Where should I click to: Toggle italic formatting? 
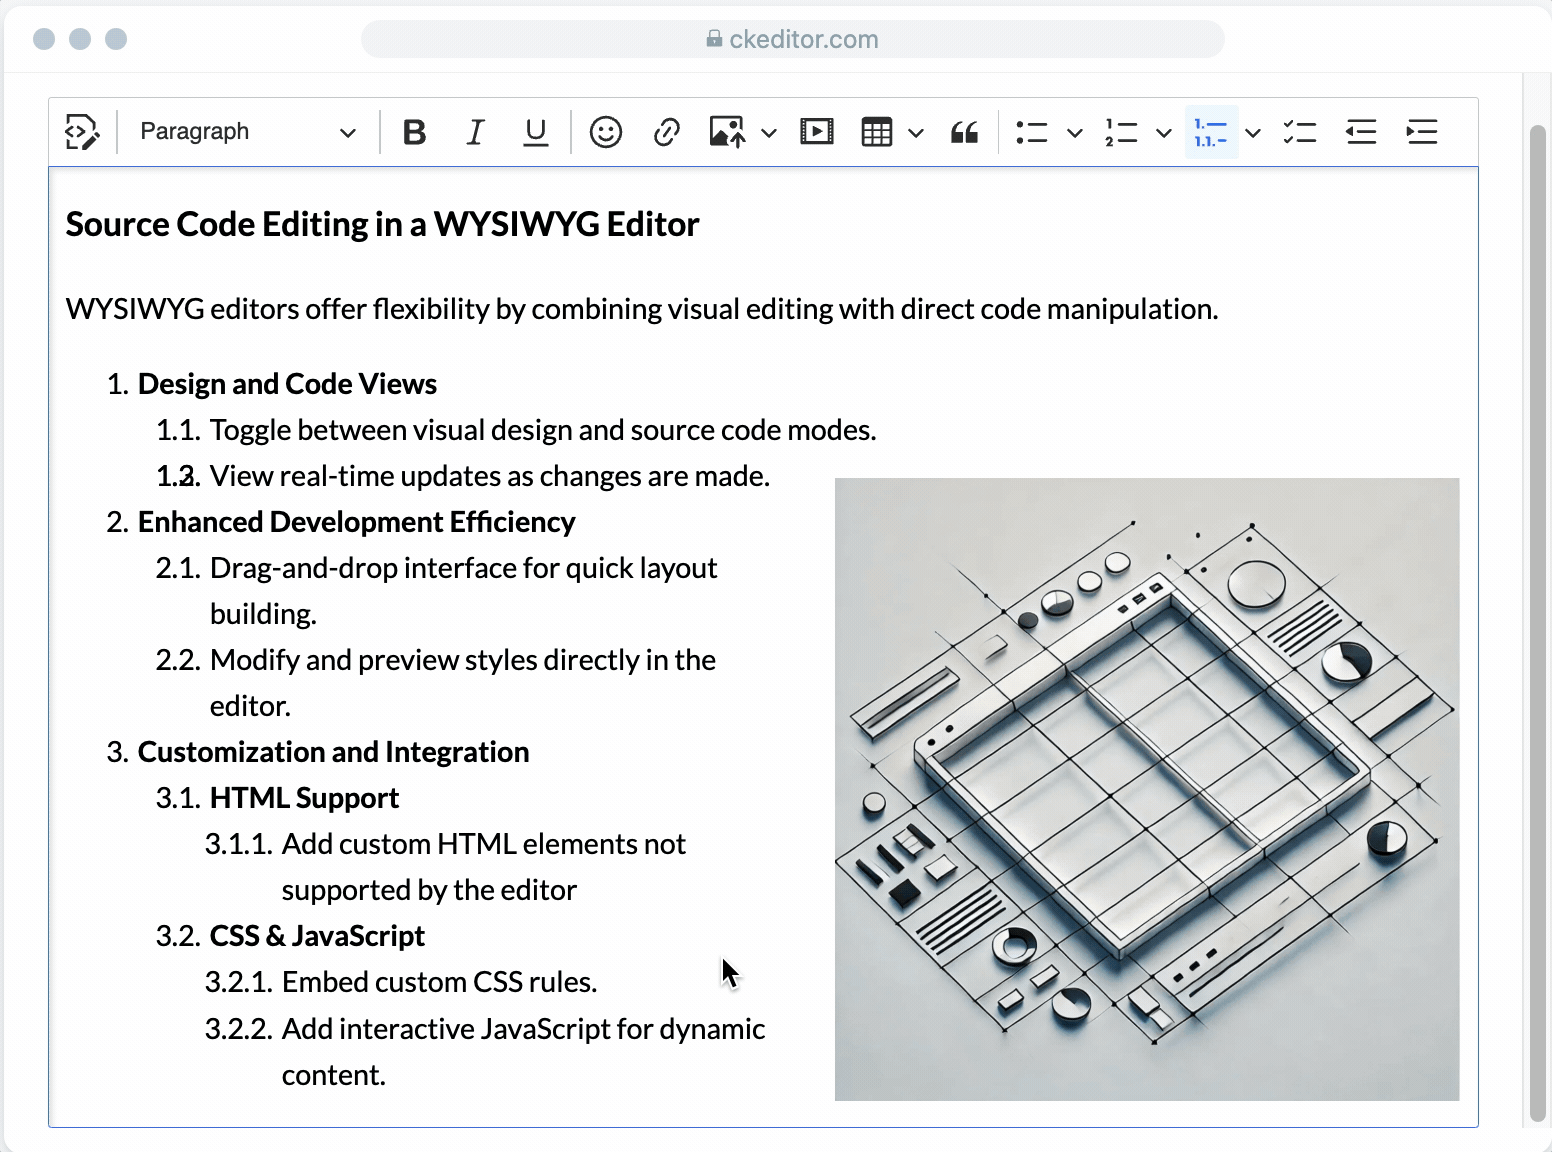pyautogui.click(x=475, y=132)
